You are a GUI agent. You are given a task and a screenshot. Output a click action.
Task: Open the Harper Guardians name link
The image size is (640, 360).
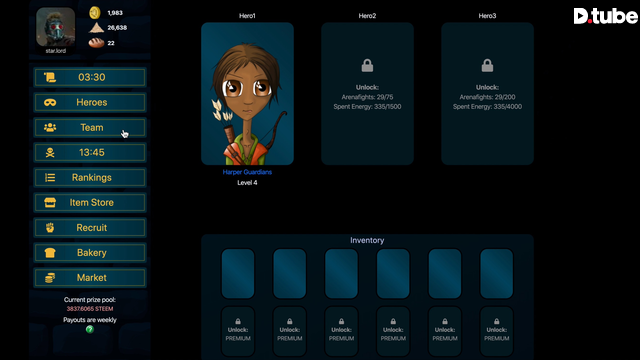[247, 172]
